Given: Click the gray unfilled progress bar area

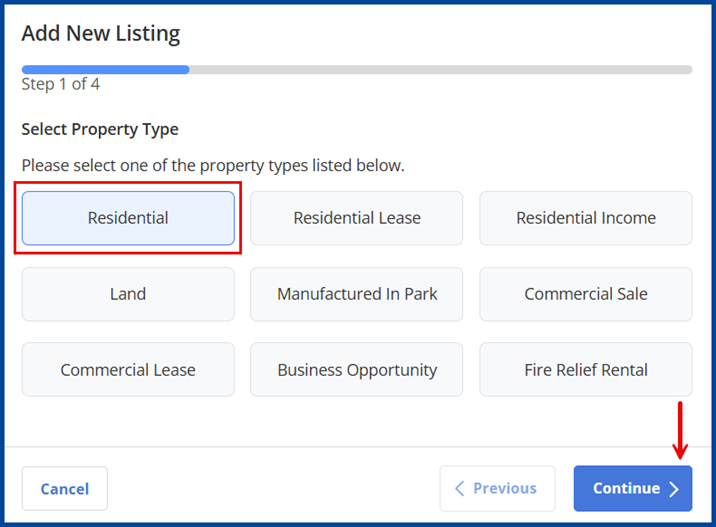Looking at the screenshot, I should point(440,70).
